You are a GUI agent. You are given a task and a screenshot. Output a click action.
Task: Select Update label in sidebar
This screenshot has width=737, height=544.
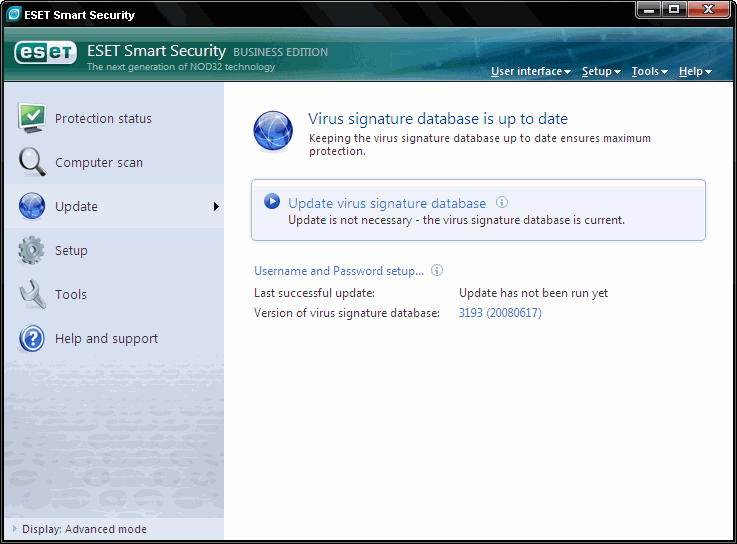[76, 207]
